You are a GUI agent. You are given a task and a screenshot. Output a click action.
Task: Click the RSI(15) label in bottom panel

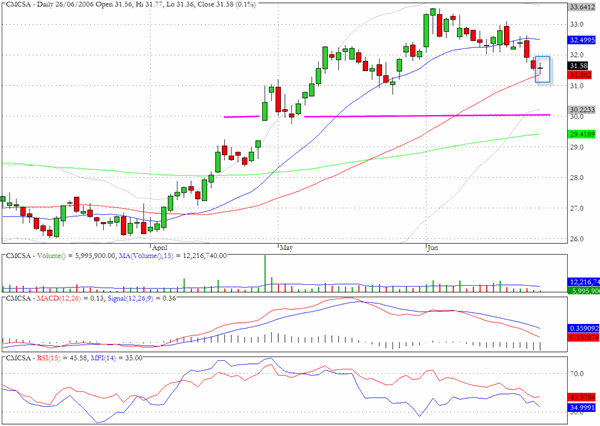pyautogui.click(x=48, y=358)
